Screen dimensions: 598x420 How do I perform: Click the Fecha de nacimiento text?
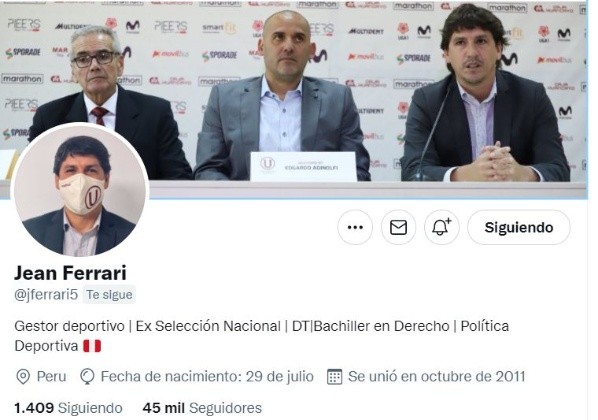coord(207,377)
